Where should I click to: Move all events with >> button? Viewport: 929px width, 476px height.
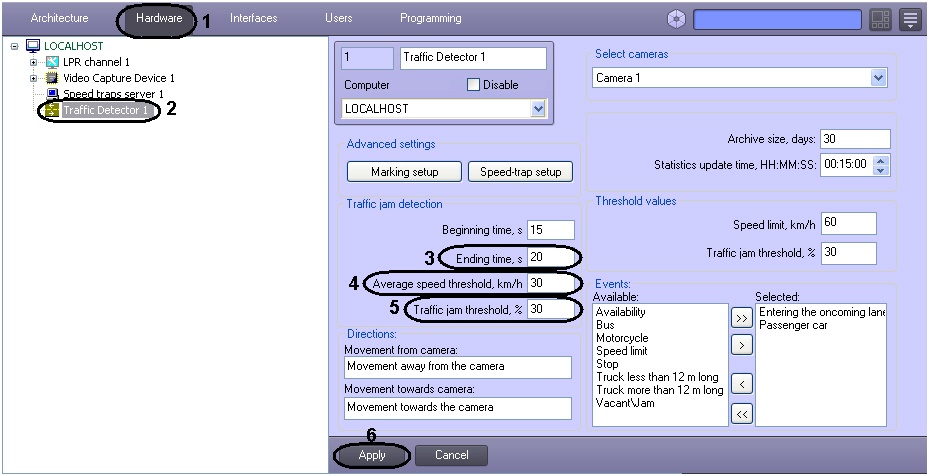(x=741, y=318)
